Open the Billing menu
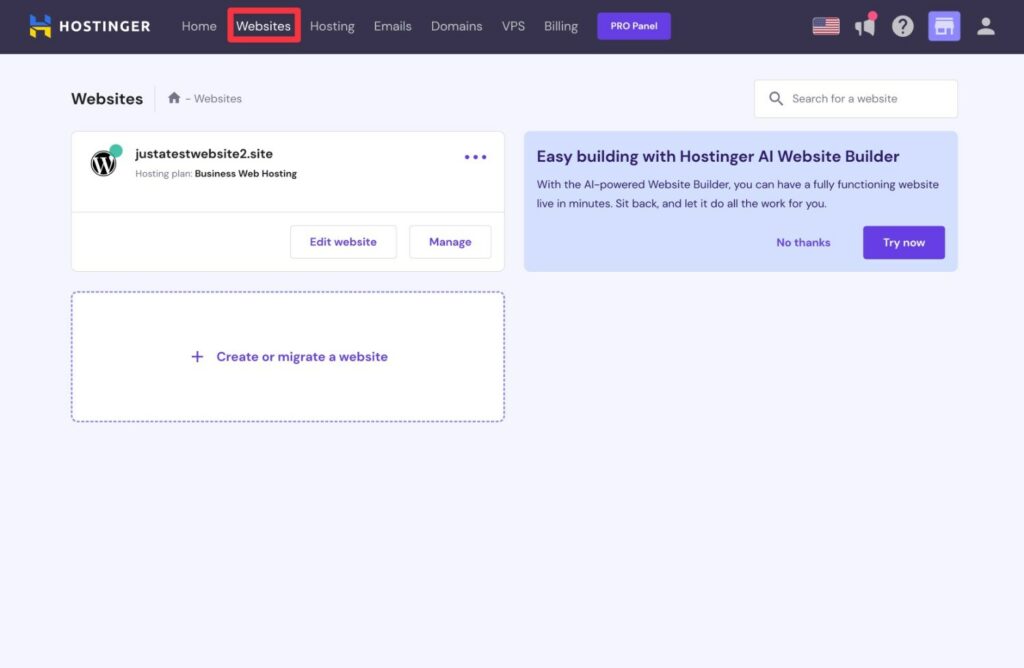The height and width of the screenshot is (668, 1024). click(561, 26)
